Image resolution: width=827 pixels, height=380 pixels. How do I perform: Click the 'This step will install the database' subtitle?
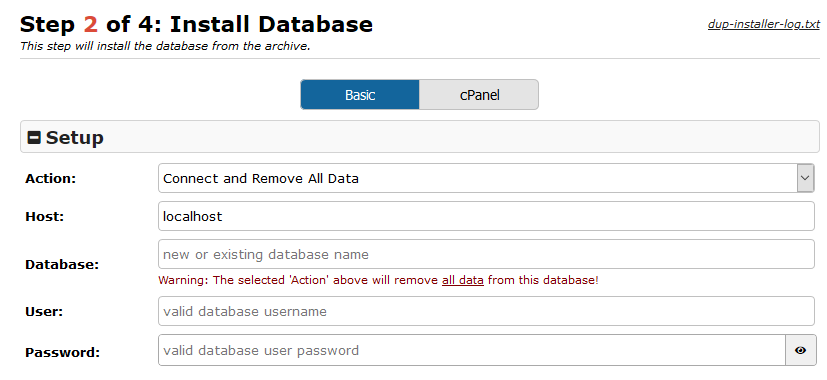[165, 46]
